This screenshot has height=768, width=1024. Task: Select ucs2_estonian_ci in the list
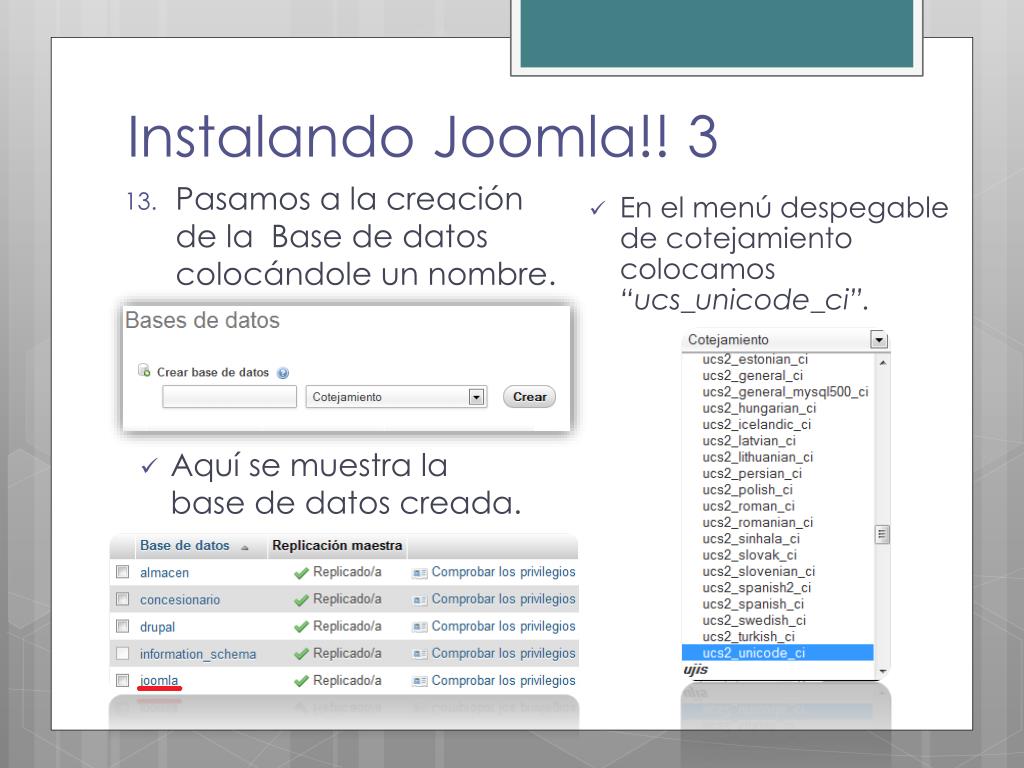(755, 359)
